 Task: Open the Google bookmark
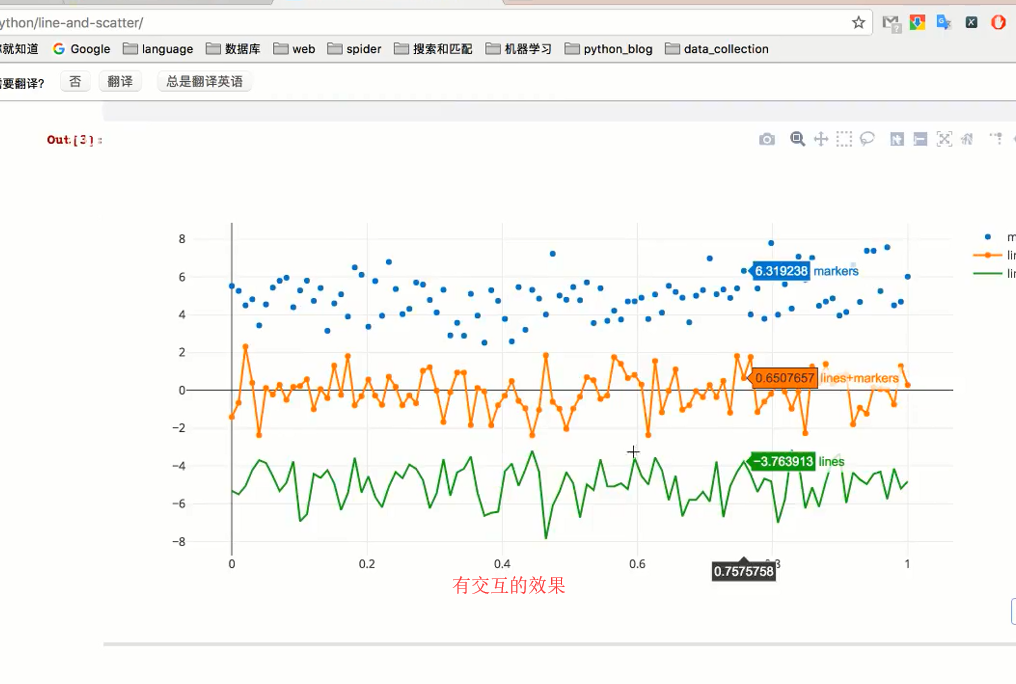click(82, 49)
